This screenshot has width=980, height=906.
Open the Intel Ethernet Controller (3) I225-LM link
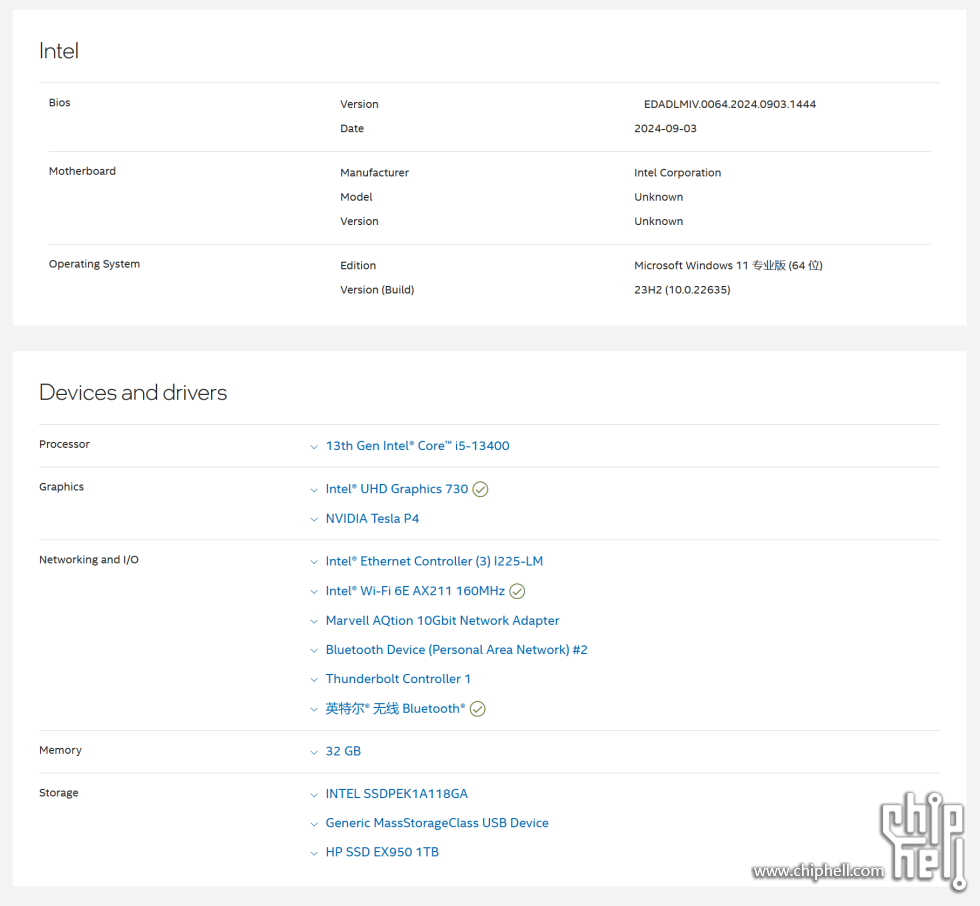434,561
